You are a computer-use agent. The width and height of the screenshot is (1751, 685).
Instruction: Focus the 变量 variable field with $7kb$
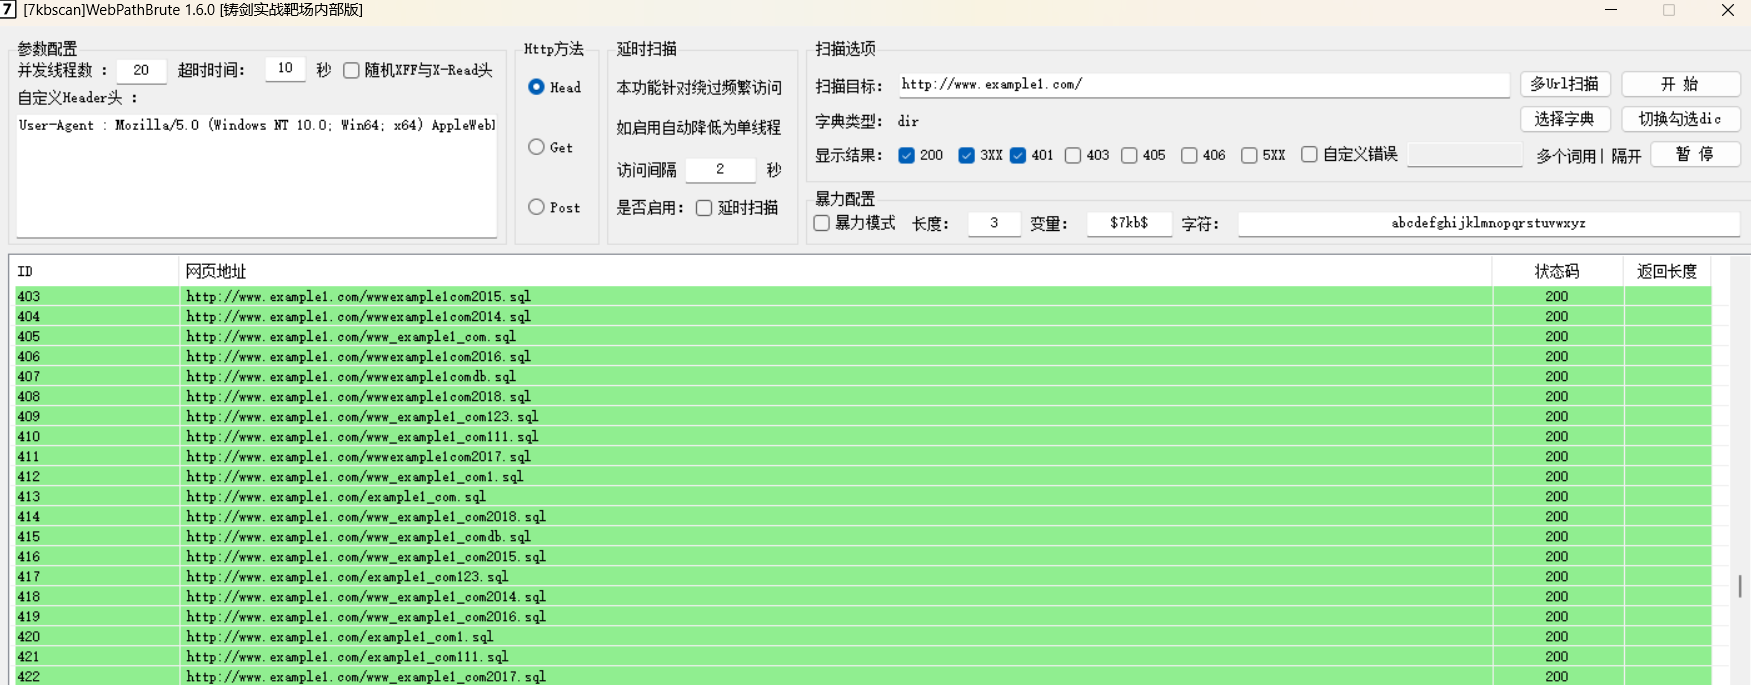pyautogui.click(x=1129, y=223)
